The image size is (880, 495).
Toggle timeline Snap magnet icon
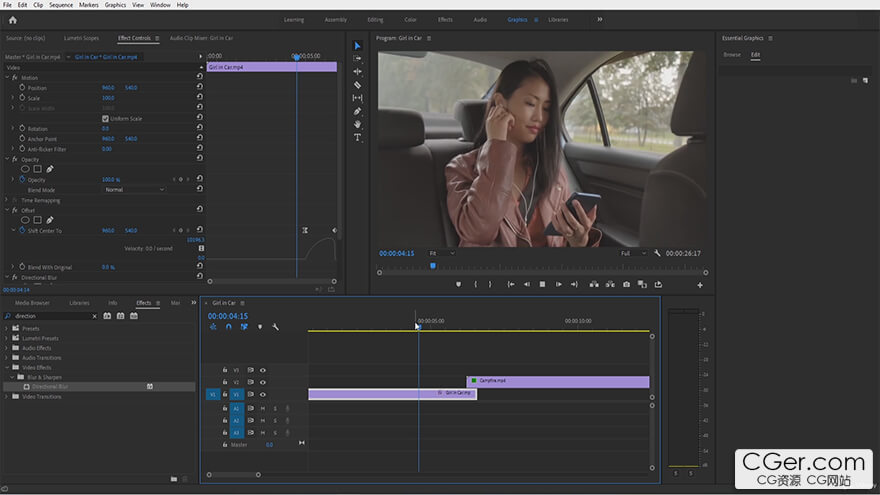point(228,327)
